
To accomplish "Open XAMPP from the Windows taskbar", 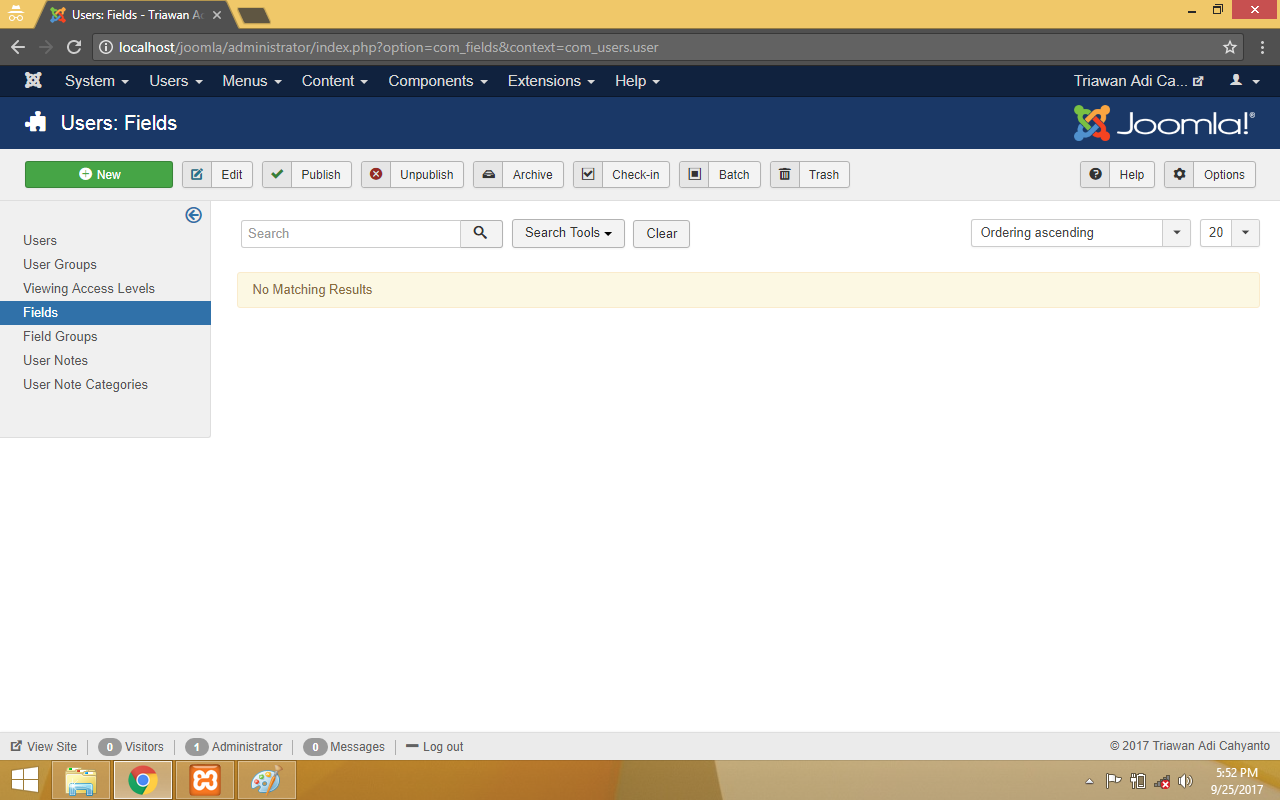I will 205,780.
